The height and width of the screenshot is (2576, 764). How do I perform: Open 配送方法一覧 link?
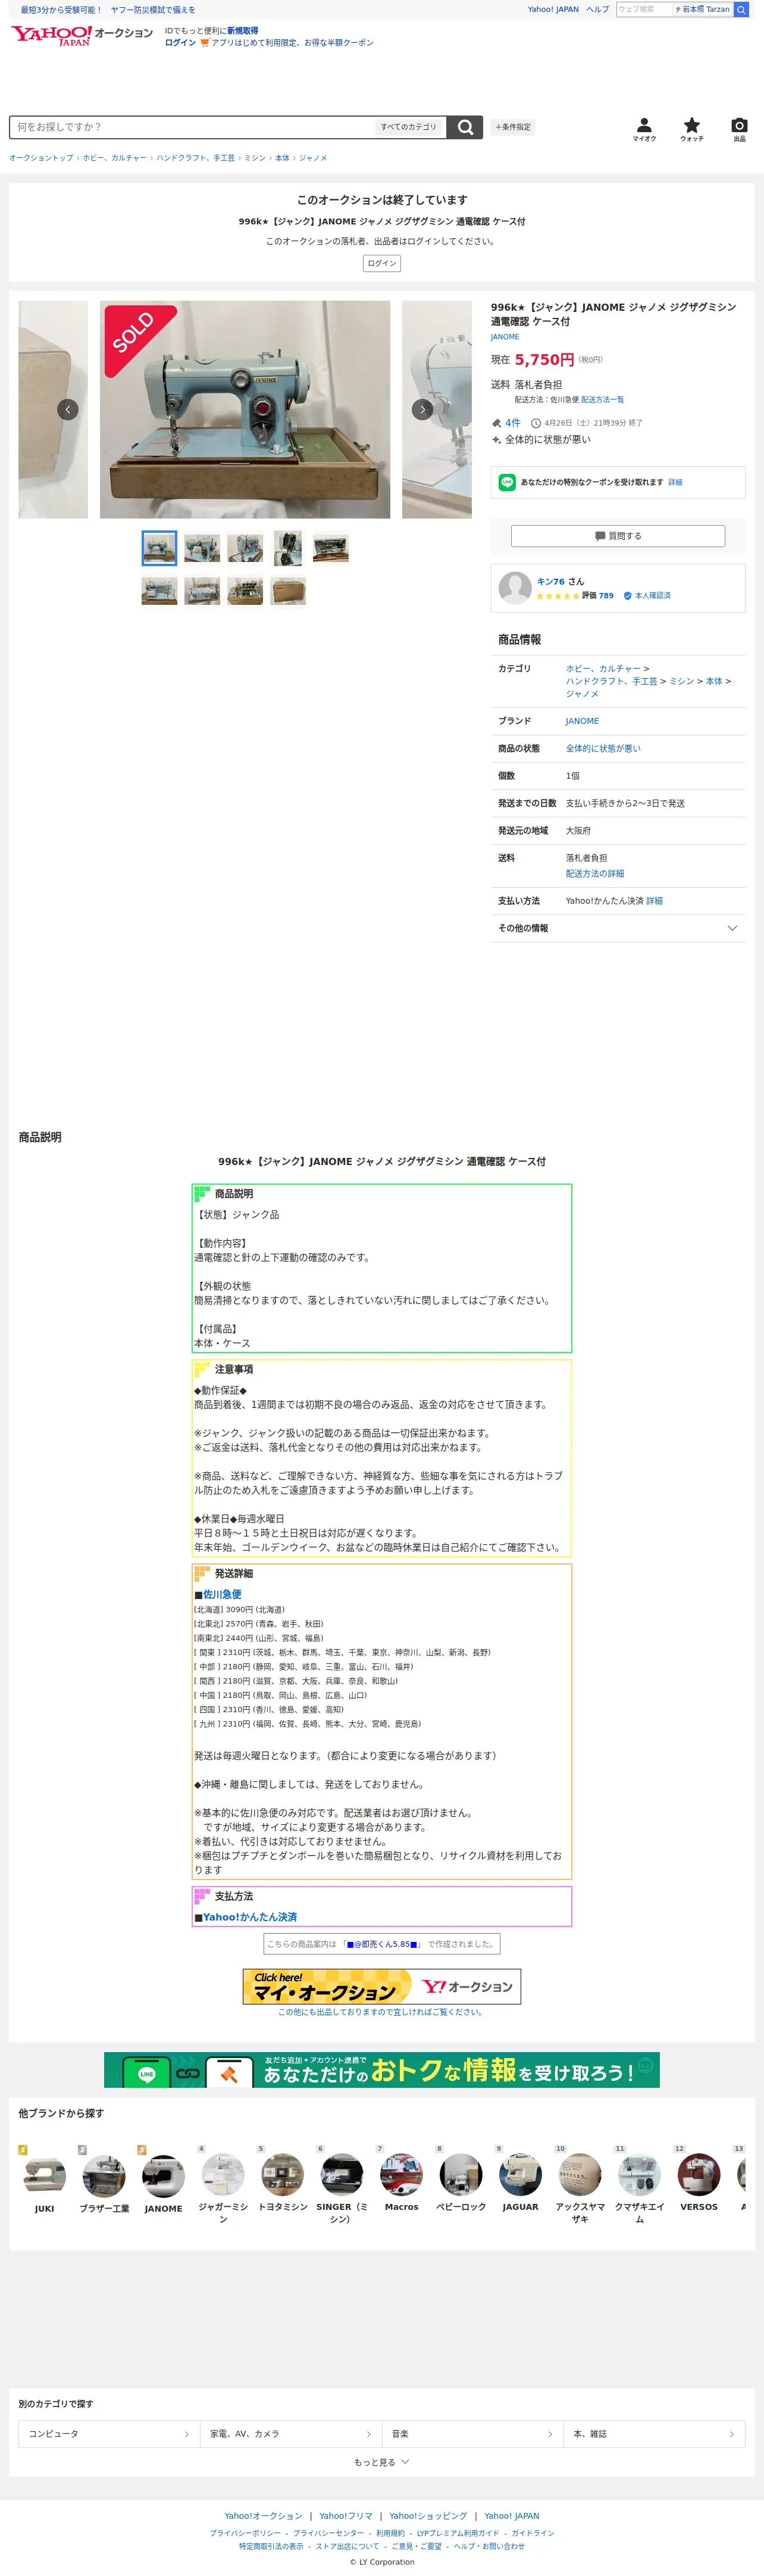[603, 399]
